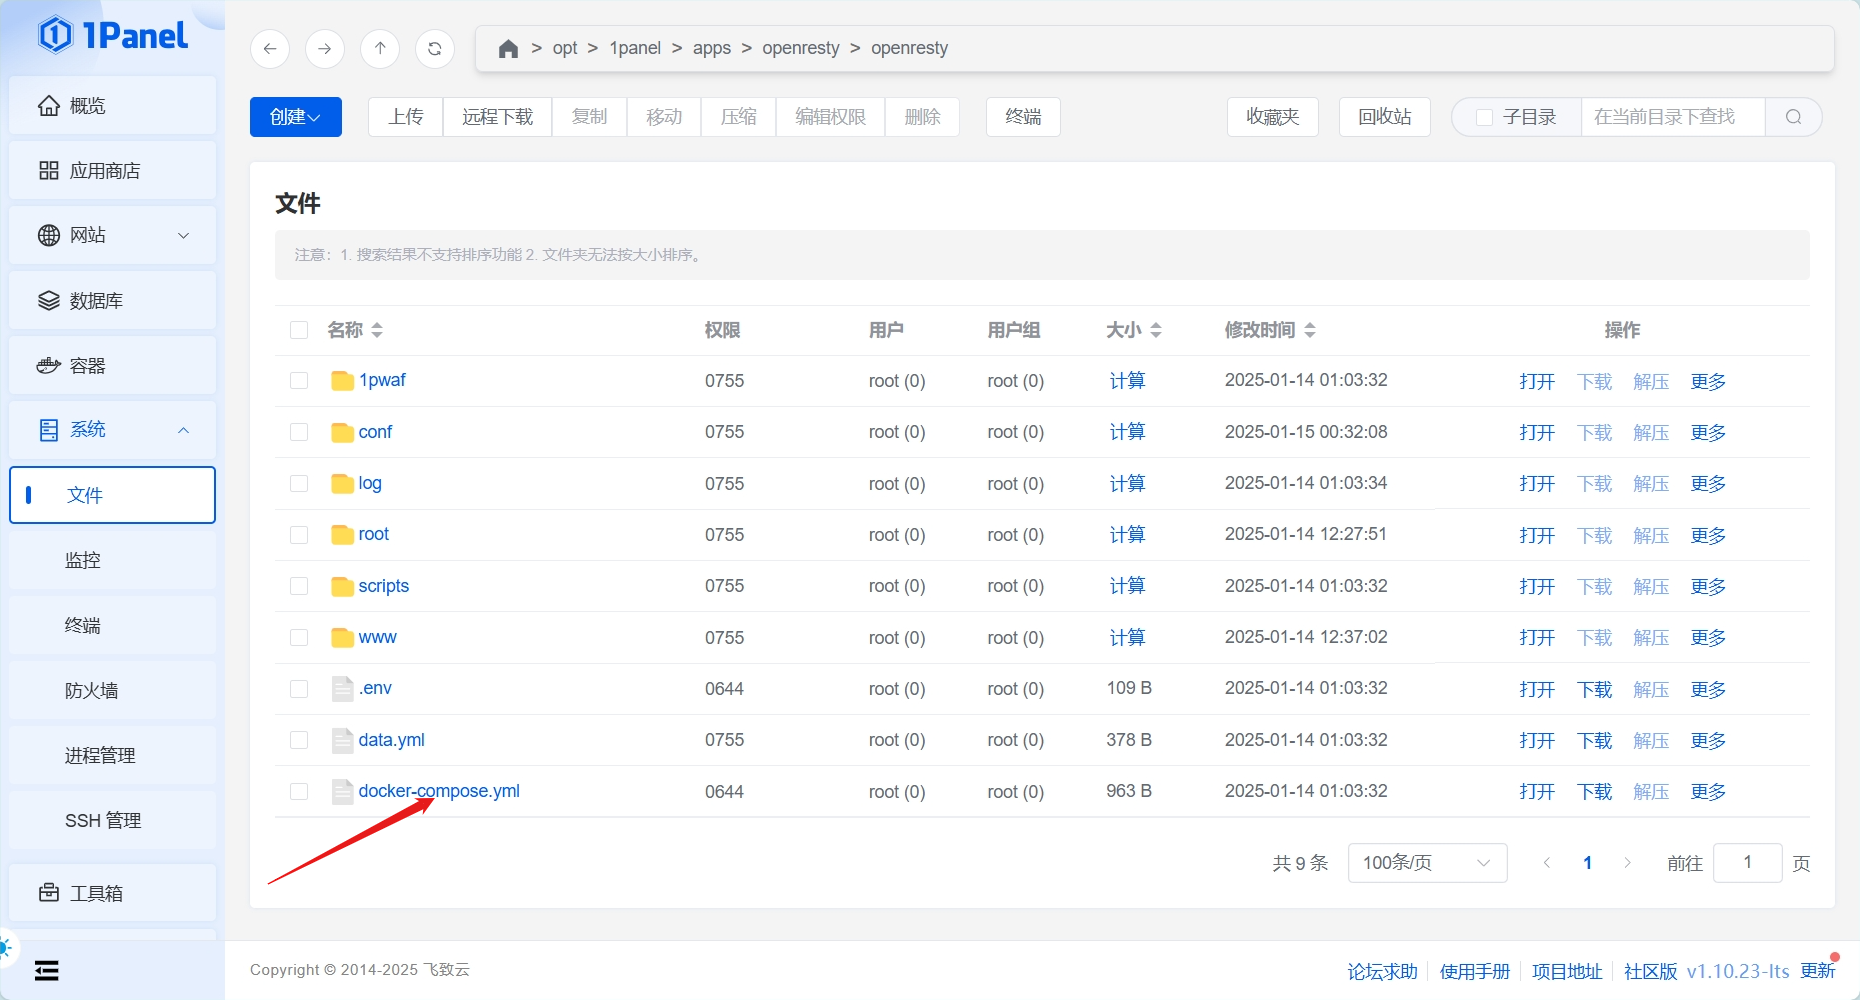Image resolution: width=1860 pixels, height=1000 pixels.
Task: Click the home icon in breadcrumb
Action: point(508,48)
